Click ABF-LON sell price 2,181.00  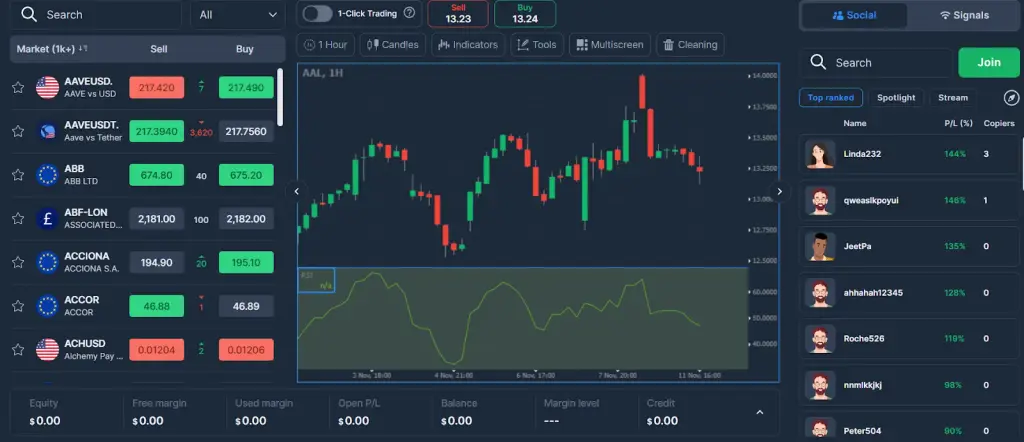[x=157, y=219]
